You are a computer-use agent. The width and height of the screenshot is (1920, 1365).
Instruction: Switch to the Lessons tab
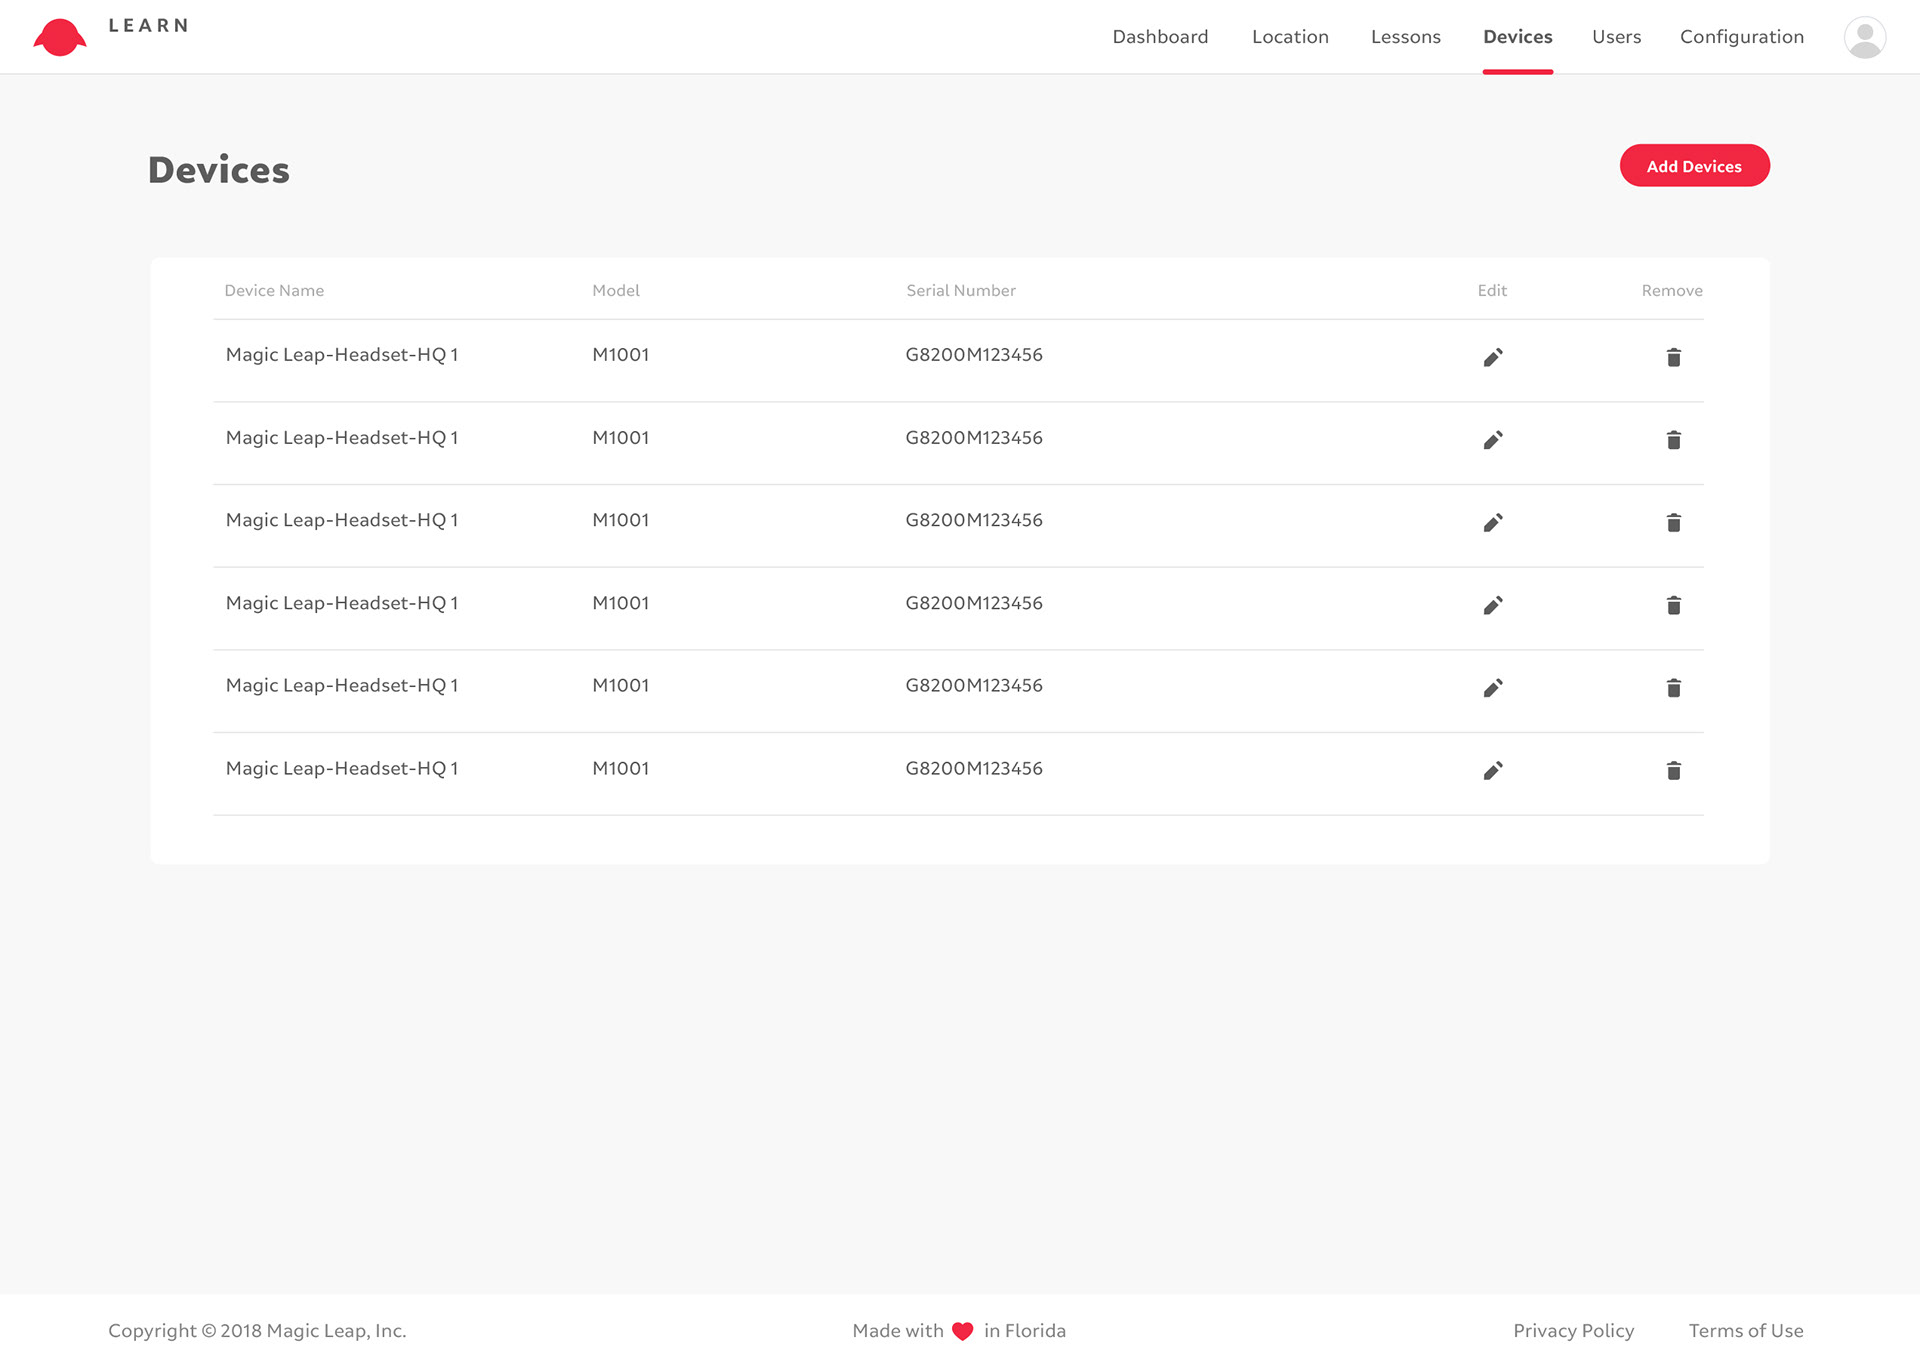[1405, 37]
